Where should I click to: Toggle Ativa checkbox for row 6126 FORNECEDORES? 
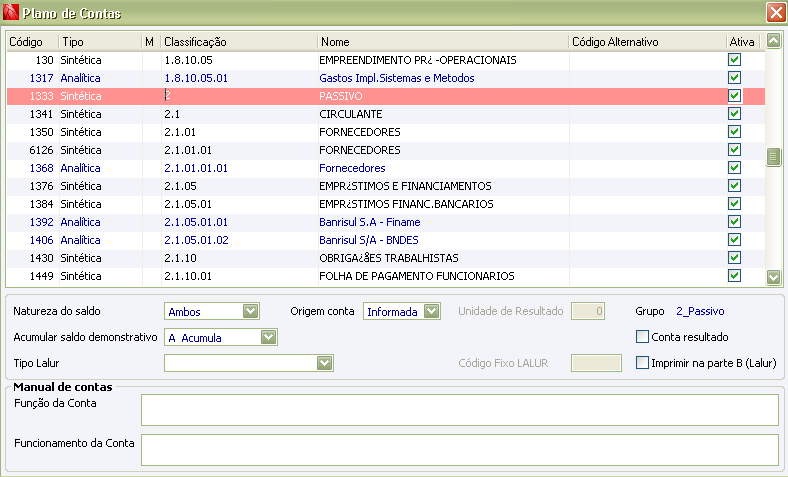click(734, 150)
